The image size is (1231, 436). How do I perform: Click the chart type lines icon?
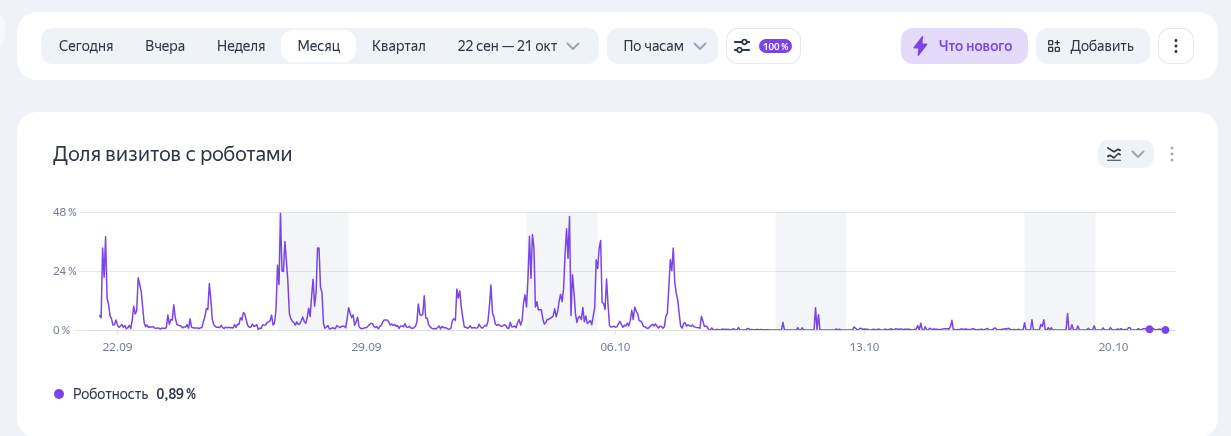coord(1113,154)
